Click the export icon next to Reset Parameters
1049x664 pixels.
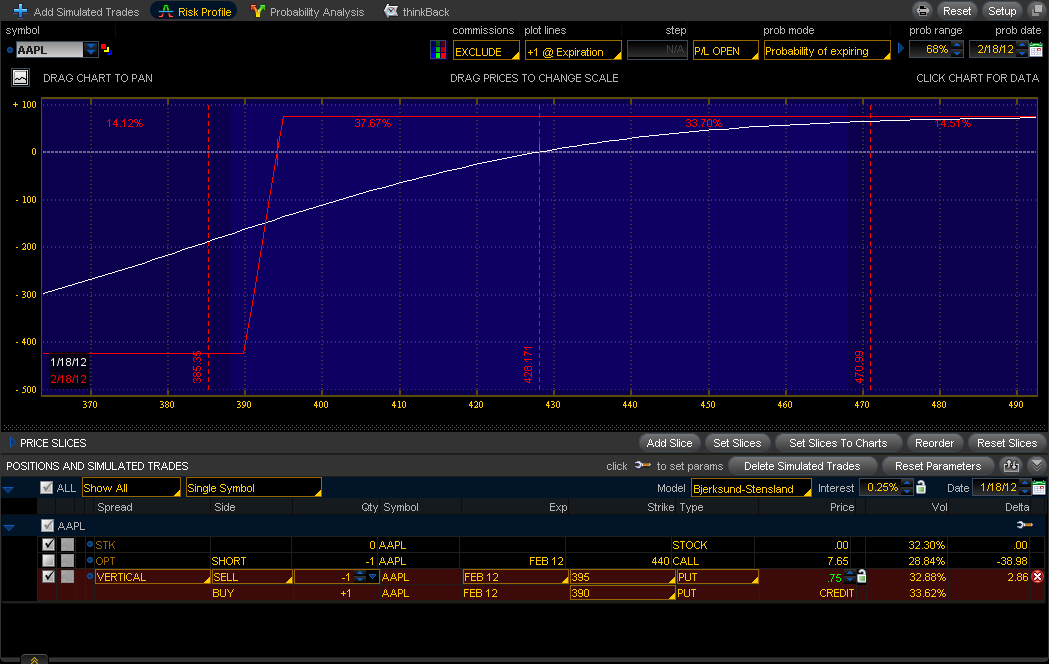1011,465
